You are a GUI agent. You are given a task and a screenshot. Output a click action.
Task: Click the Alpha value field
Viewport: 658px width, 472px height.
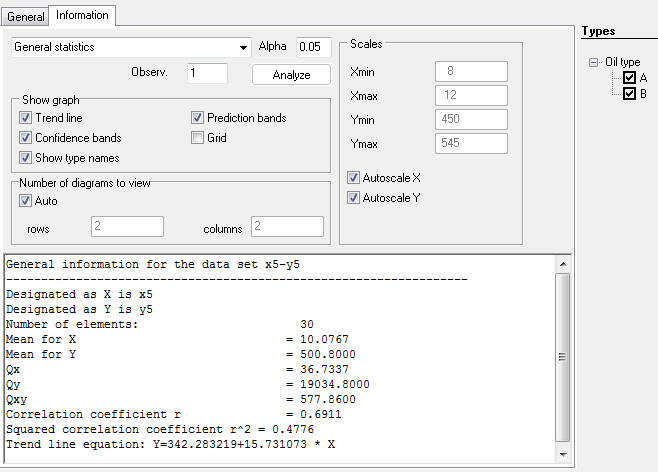[314, 47]
